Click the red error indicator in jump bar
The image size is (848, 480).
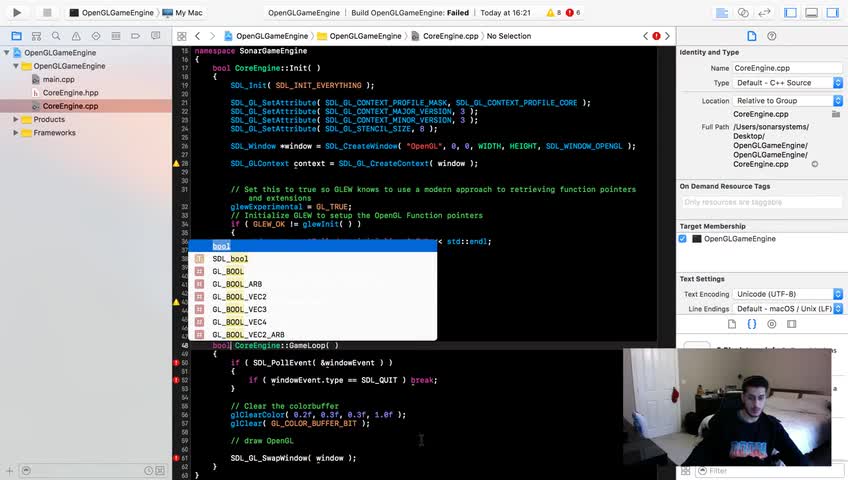[656, 36]
